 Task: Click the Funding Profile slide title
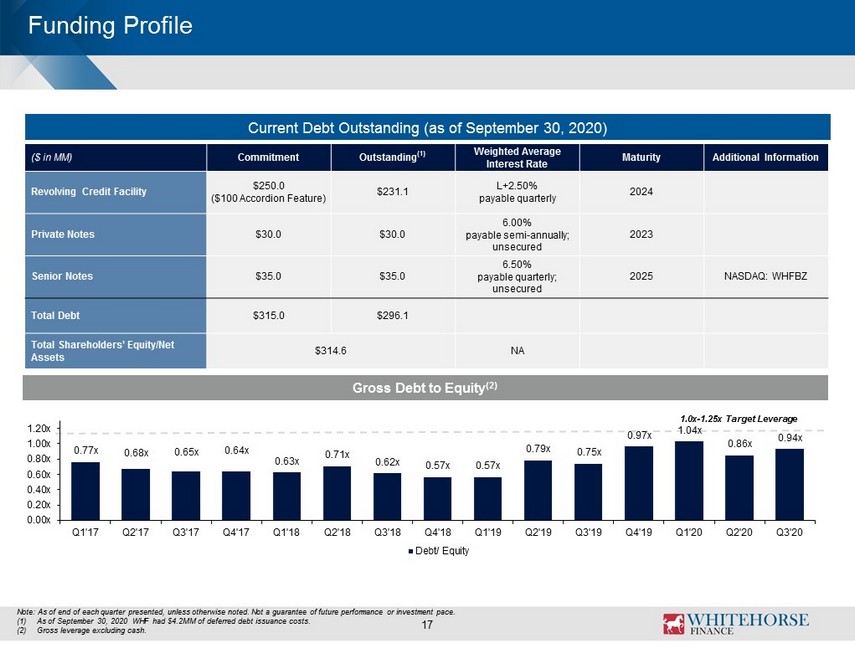tap(110, 26)
